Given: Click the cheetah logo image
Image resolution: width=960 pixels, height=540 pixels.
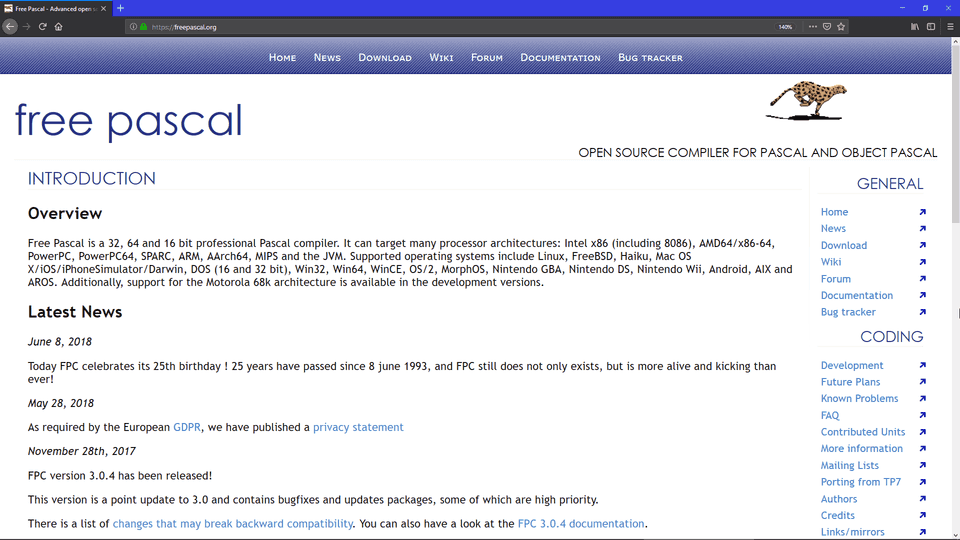Looking at the screenshot, I should 806,100.
